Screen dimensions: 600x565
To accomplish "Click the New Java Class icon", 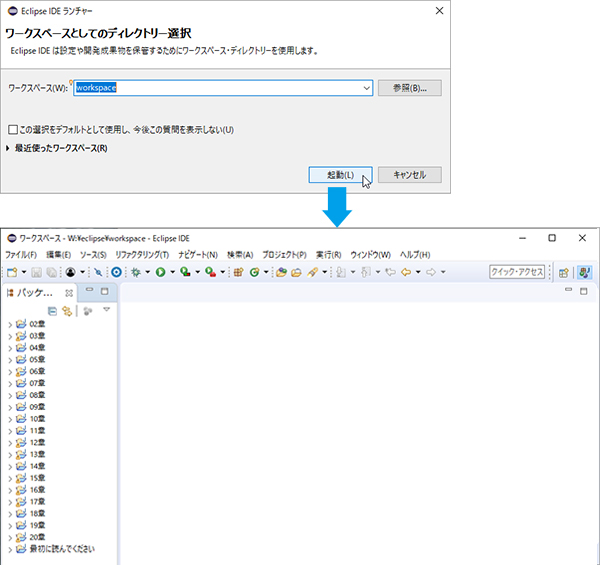I will (254, 272).
